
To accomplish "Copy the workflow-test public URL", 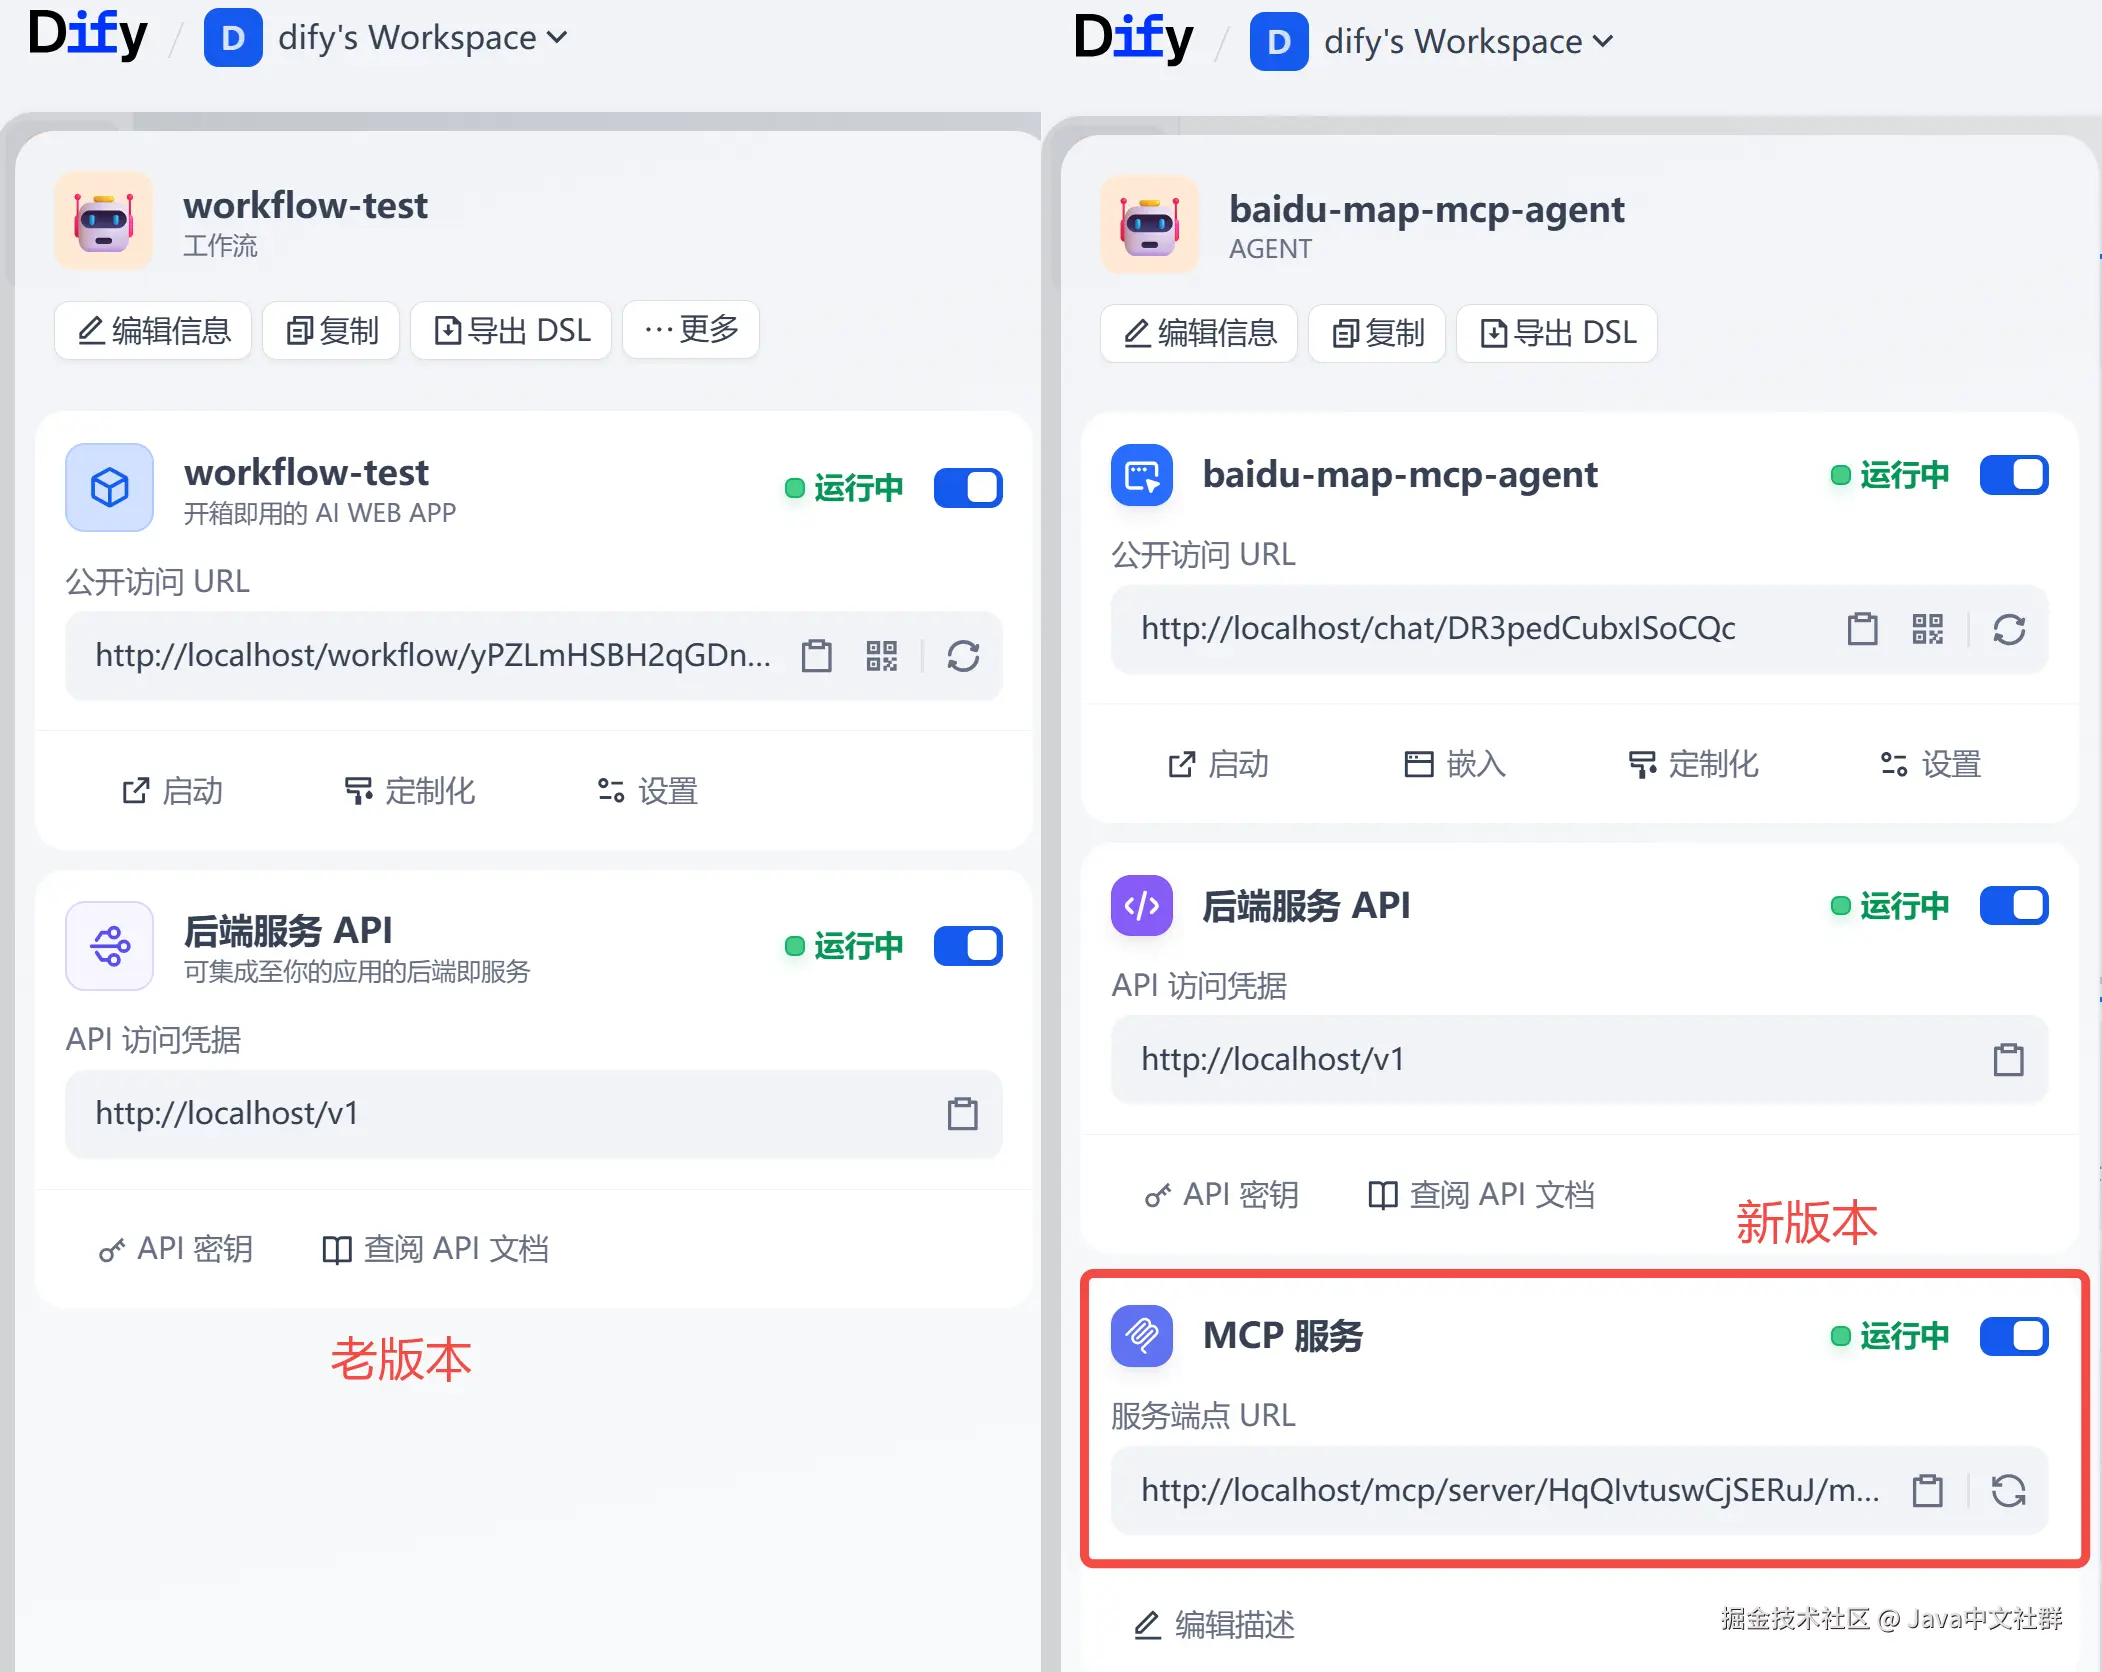I will (x=816, y=656).
